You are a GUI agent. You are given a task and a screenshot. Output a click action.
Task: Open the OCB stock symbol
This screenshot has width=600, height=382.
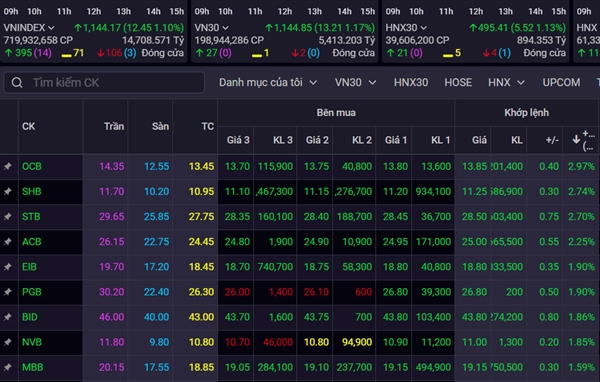(x=32, y=167)
